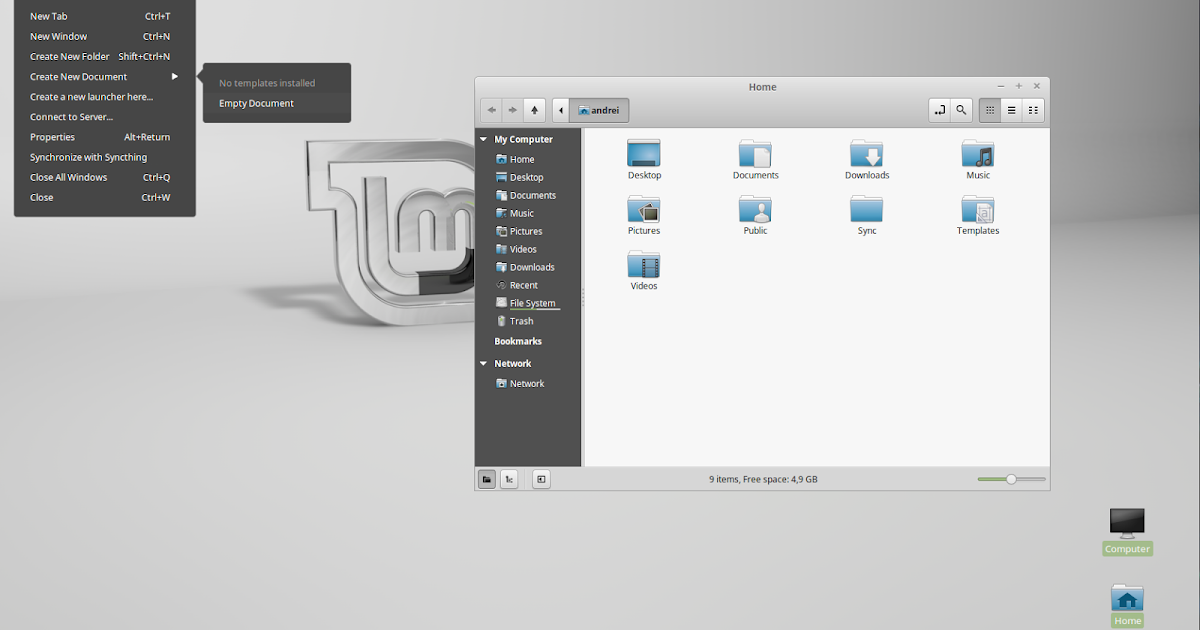This screenshot has width=1200, height=630.
Task: Select the Bookmarks heading in the sidebar
Action: pos(518,342)
